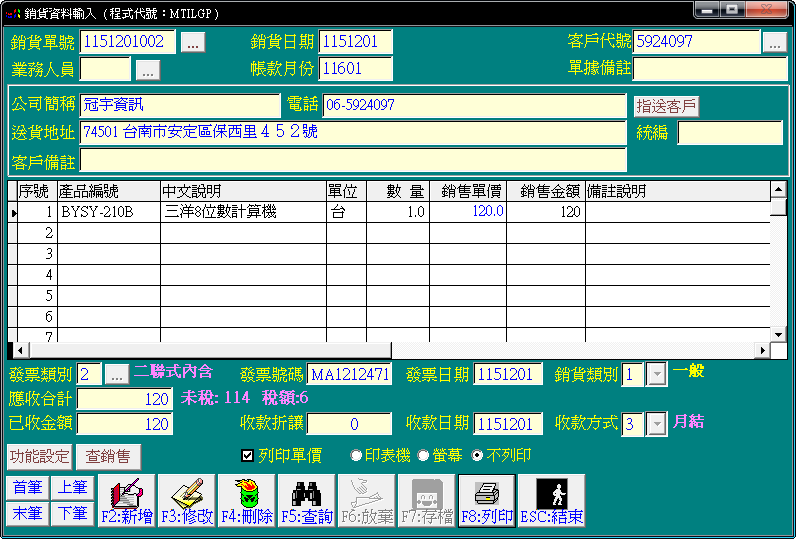Open F5:查詢 binoculars search icon
The height and width of the screenshot is (539, 796).
(307, 500)
